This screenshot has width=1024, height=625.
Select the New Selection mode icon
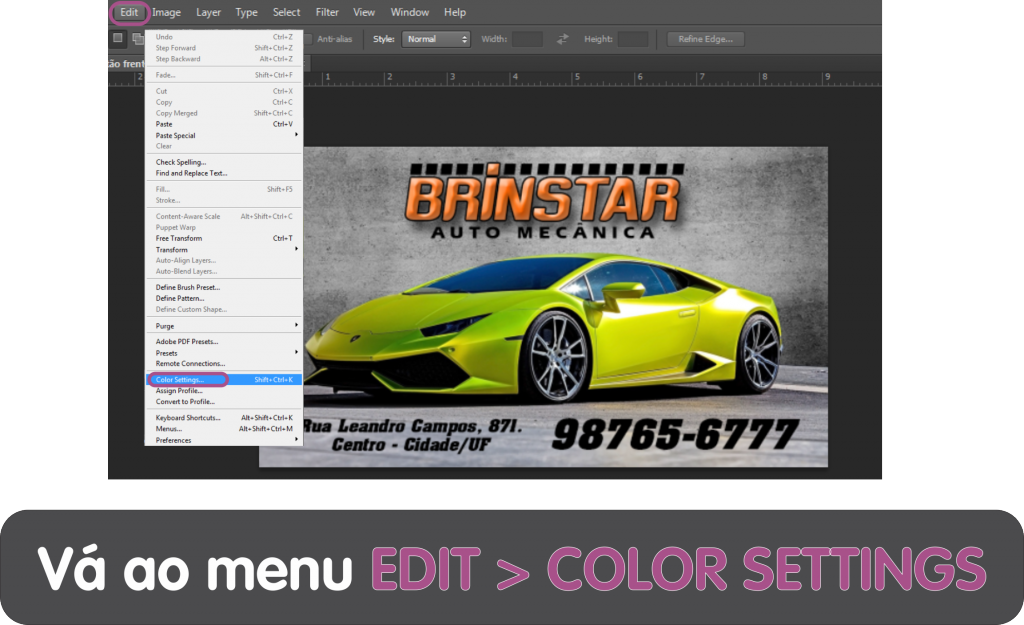click(x=118, y=38)
